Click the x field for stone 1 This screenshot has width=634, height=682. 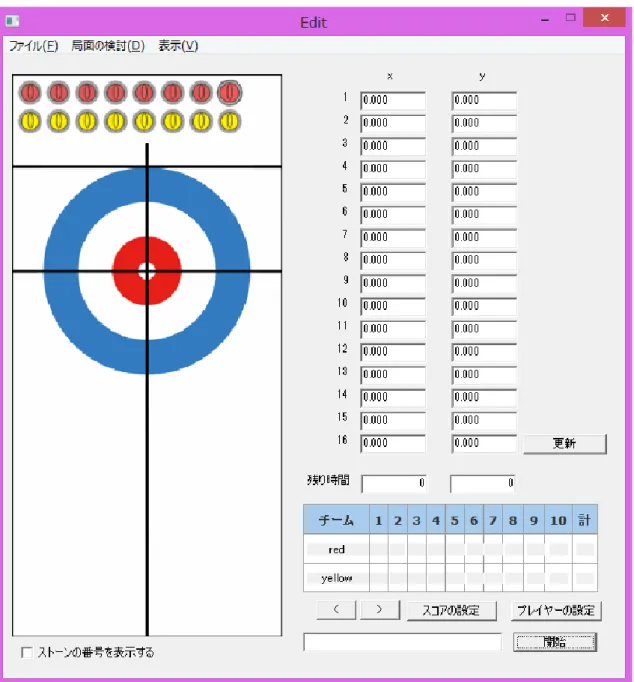[393, 100]
